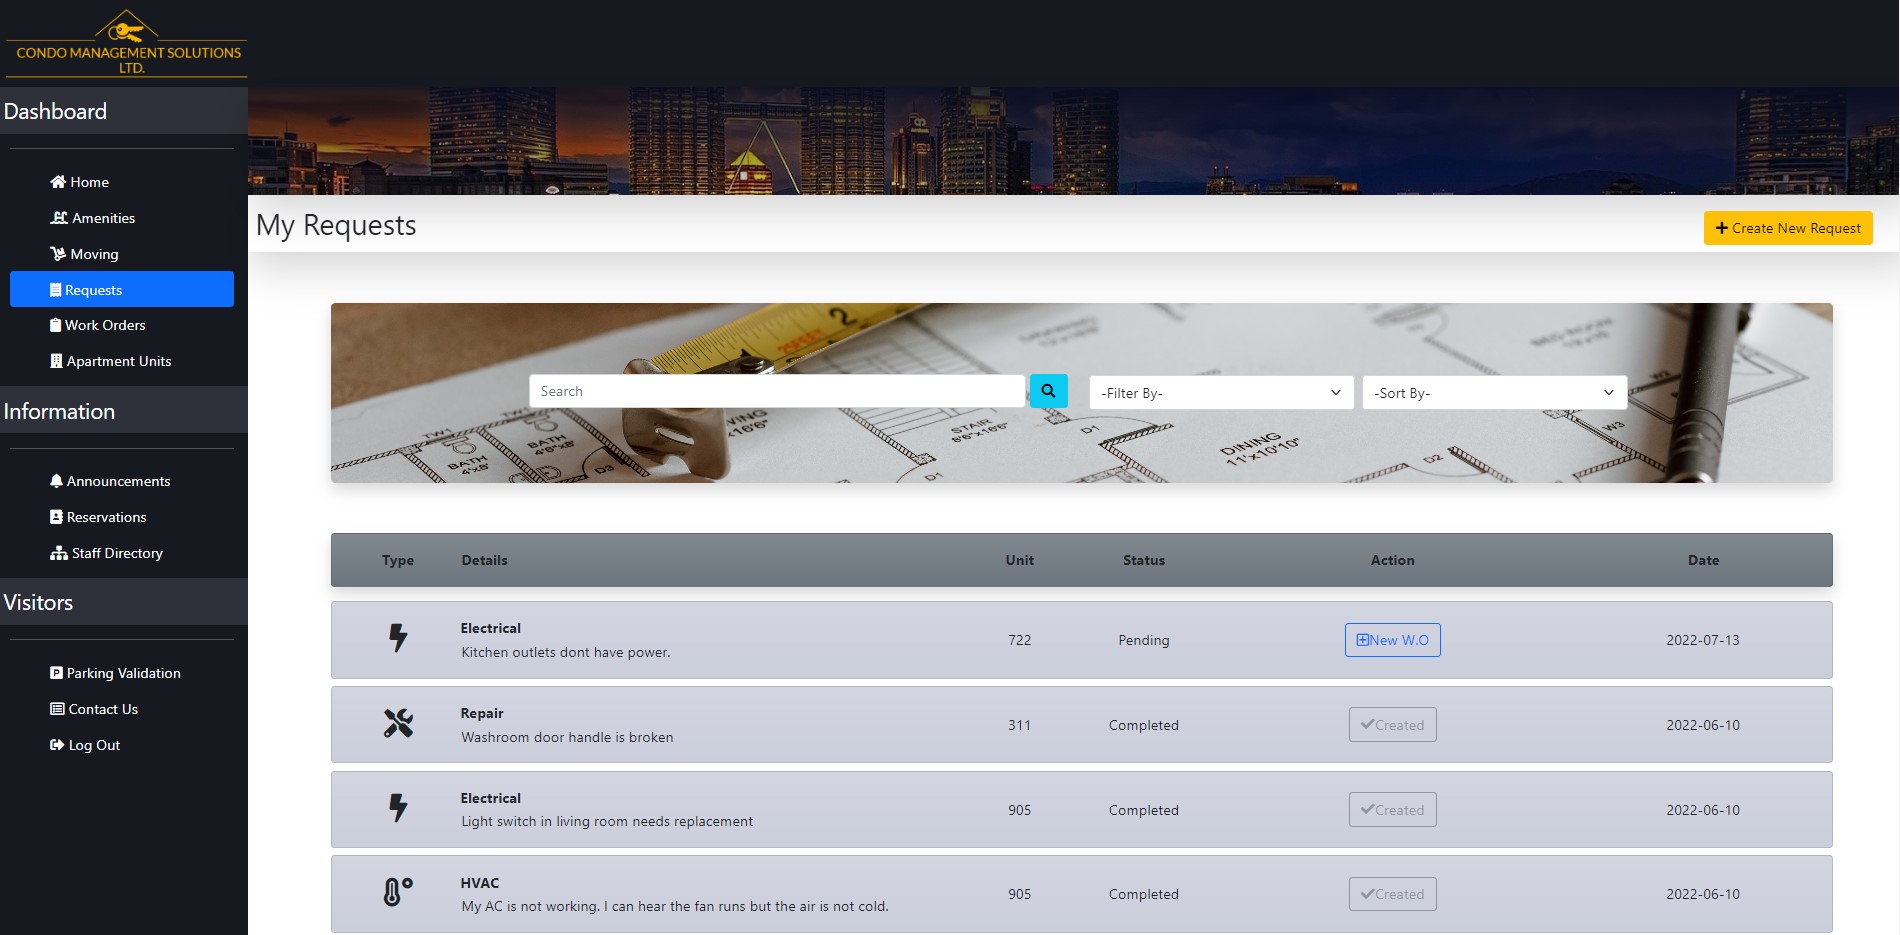The width and height of the screenshot is (1900, 935).
Task: Click the Announcements bell icon
Action: click(x=56, y=480)
